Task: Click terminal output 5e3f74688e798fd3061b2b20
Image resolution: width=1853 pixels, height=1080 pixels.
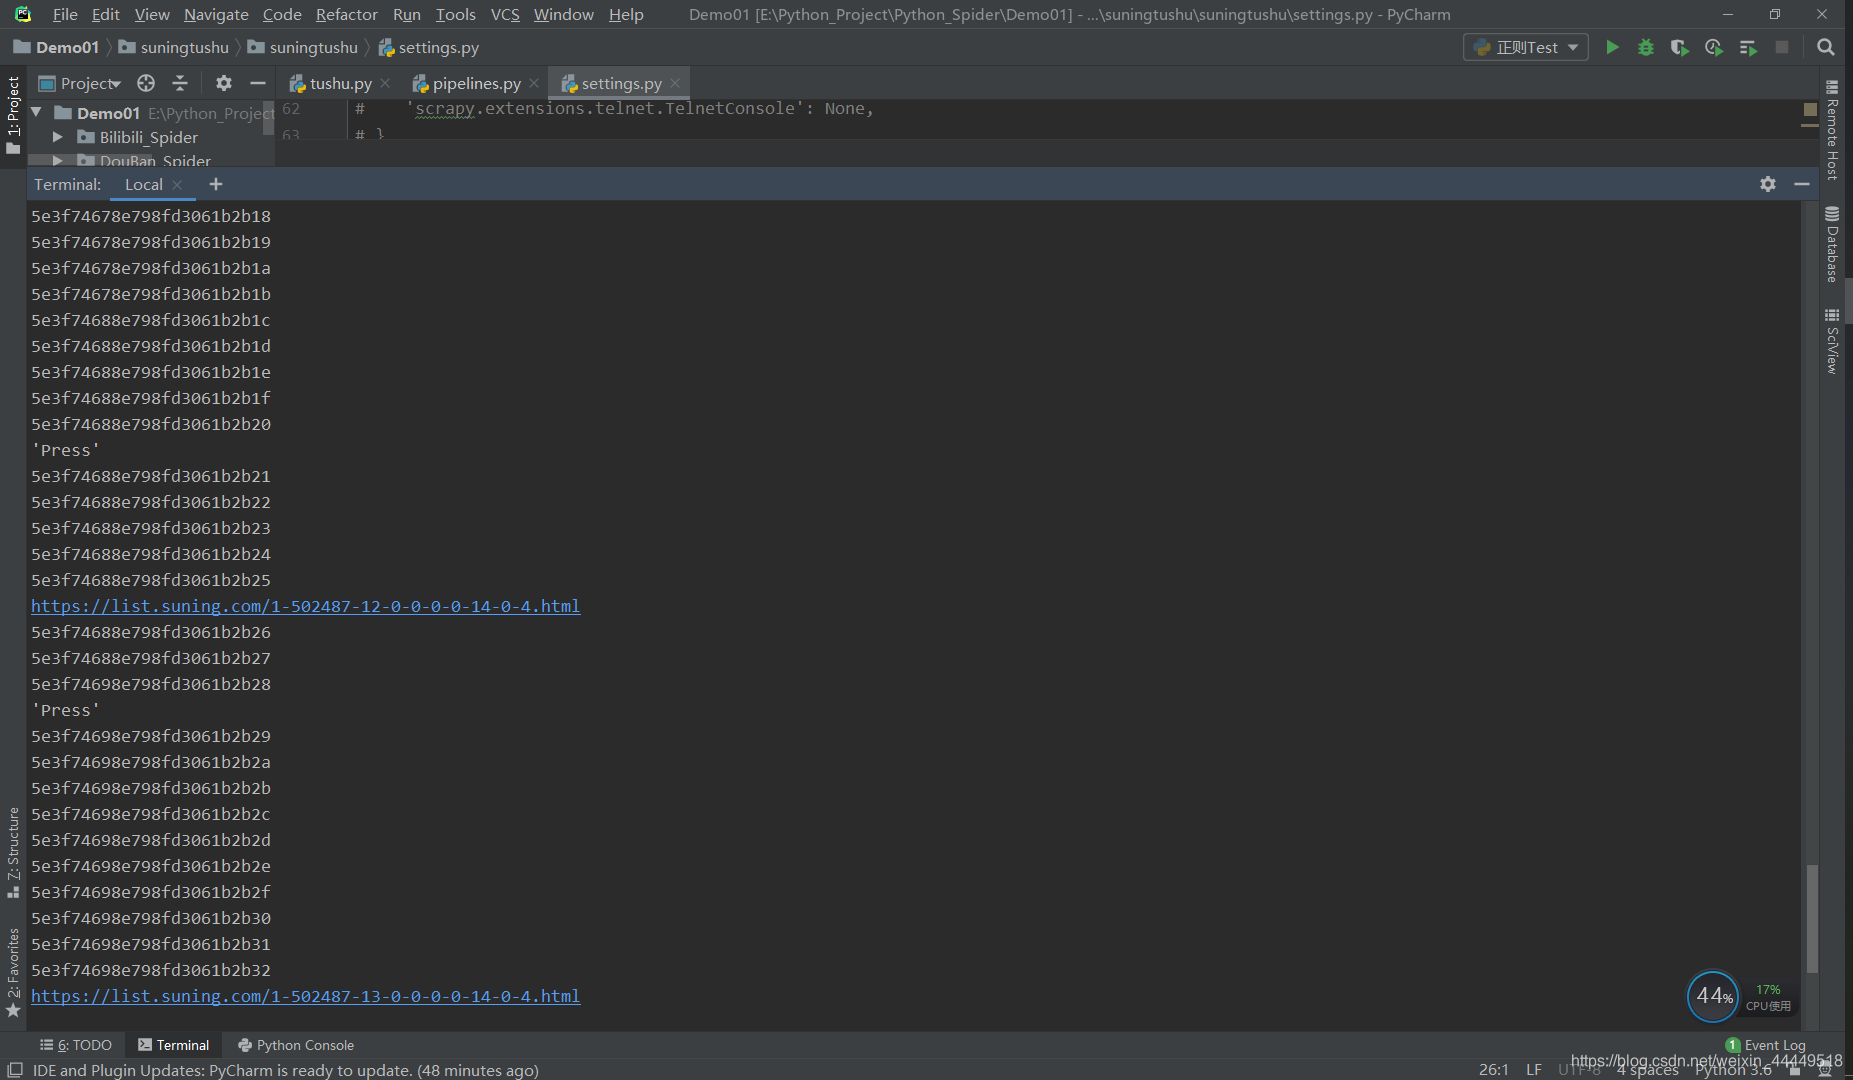Action: (151, 424)
